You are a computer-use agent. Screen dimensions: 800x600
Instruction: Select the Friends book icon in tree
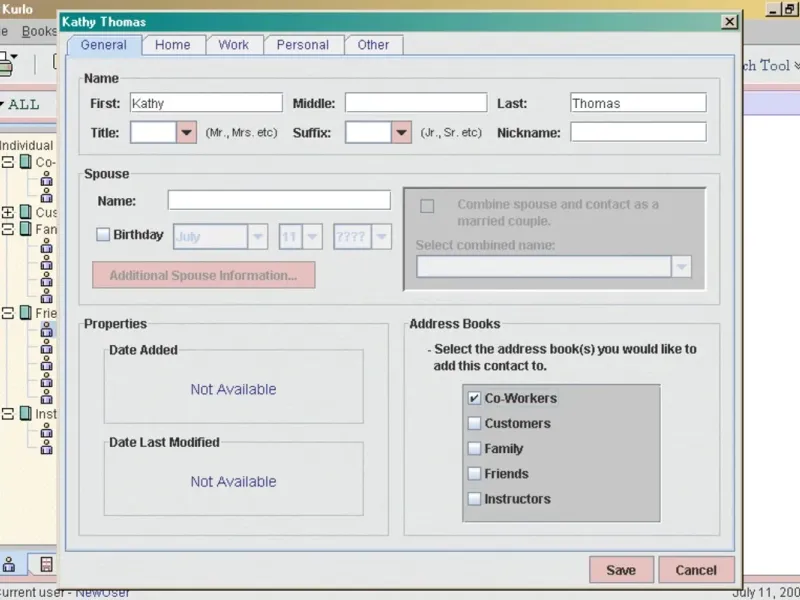[x=26, y=313]
